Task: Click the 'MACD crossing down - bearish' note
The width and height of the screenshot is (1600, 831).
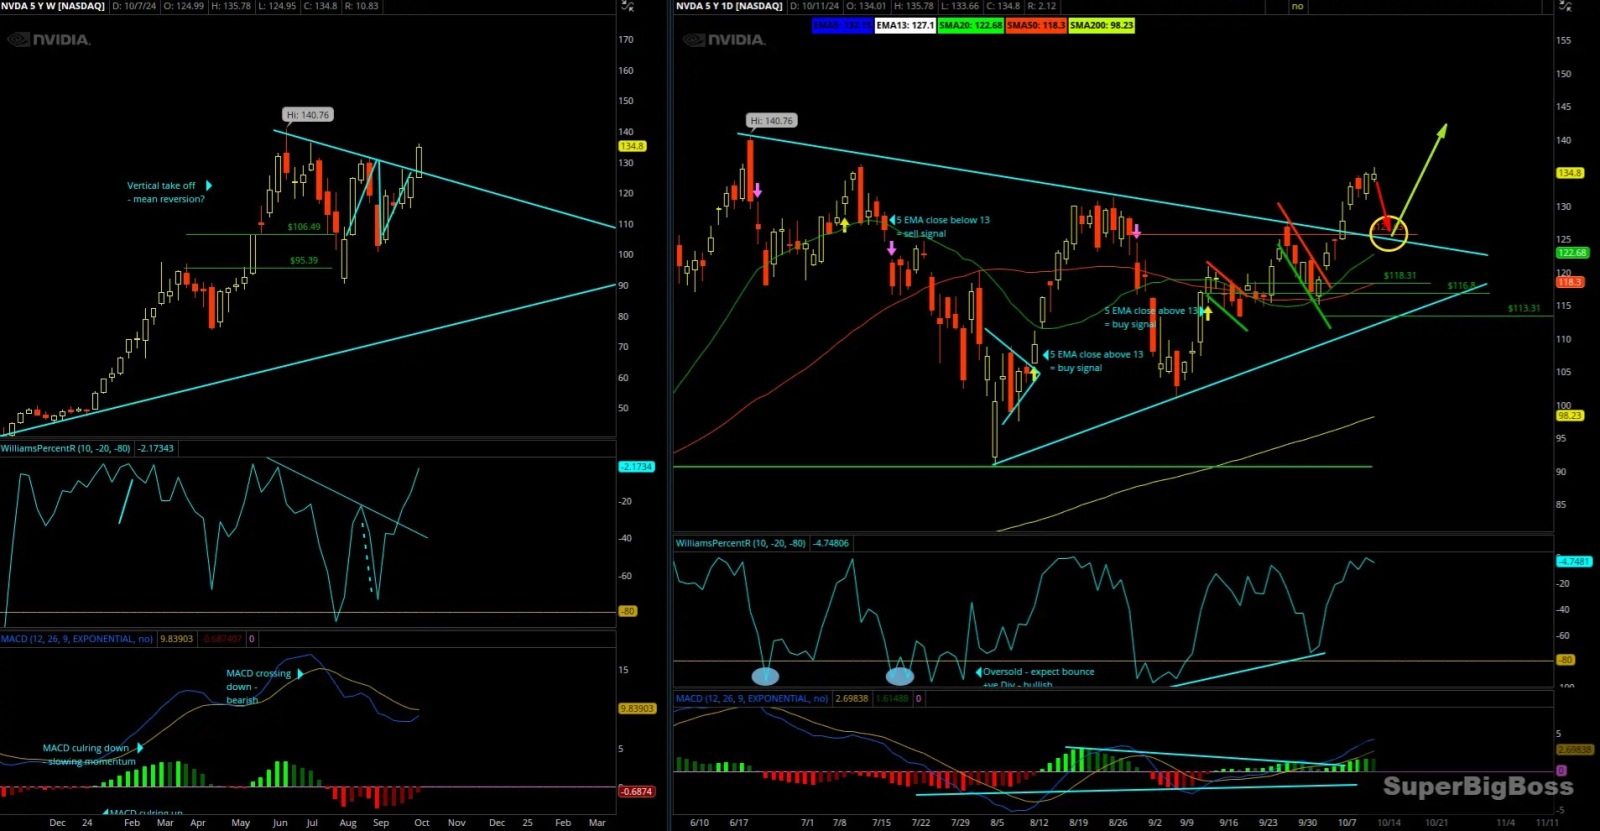Action: pyautogui.click(x=258, y=687)
